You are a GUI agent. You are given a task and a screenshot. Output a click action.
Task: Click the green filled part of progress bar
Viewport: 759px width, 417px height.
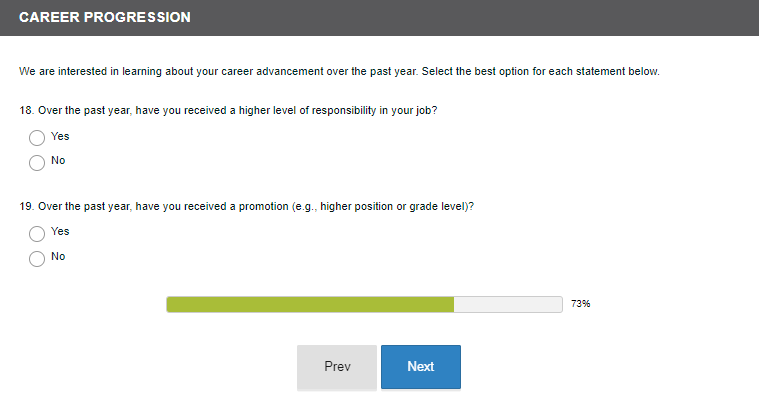click(310, 304)
